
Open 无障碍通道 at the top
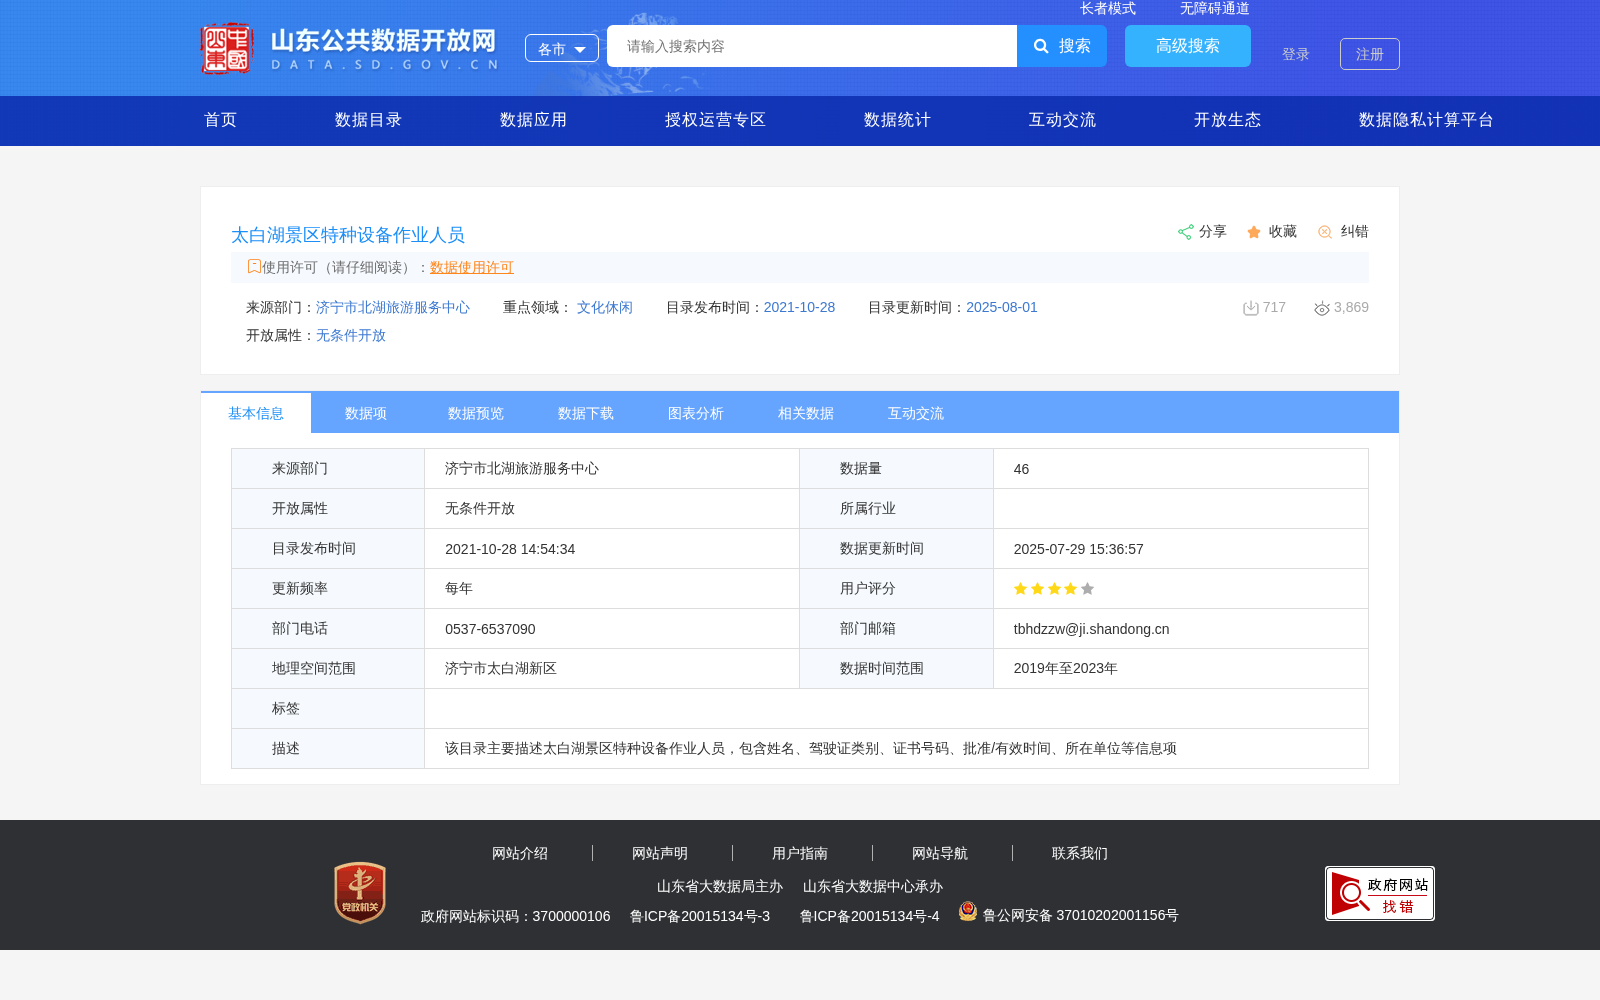[x=1215, y=8]
